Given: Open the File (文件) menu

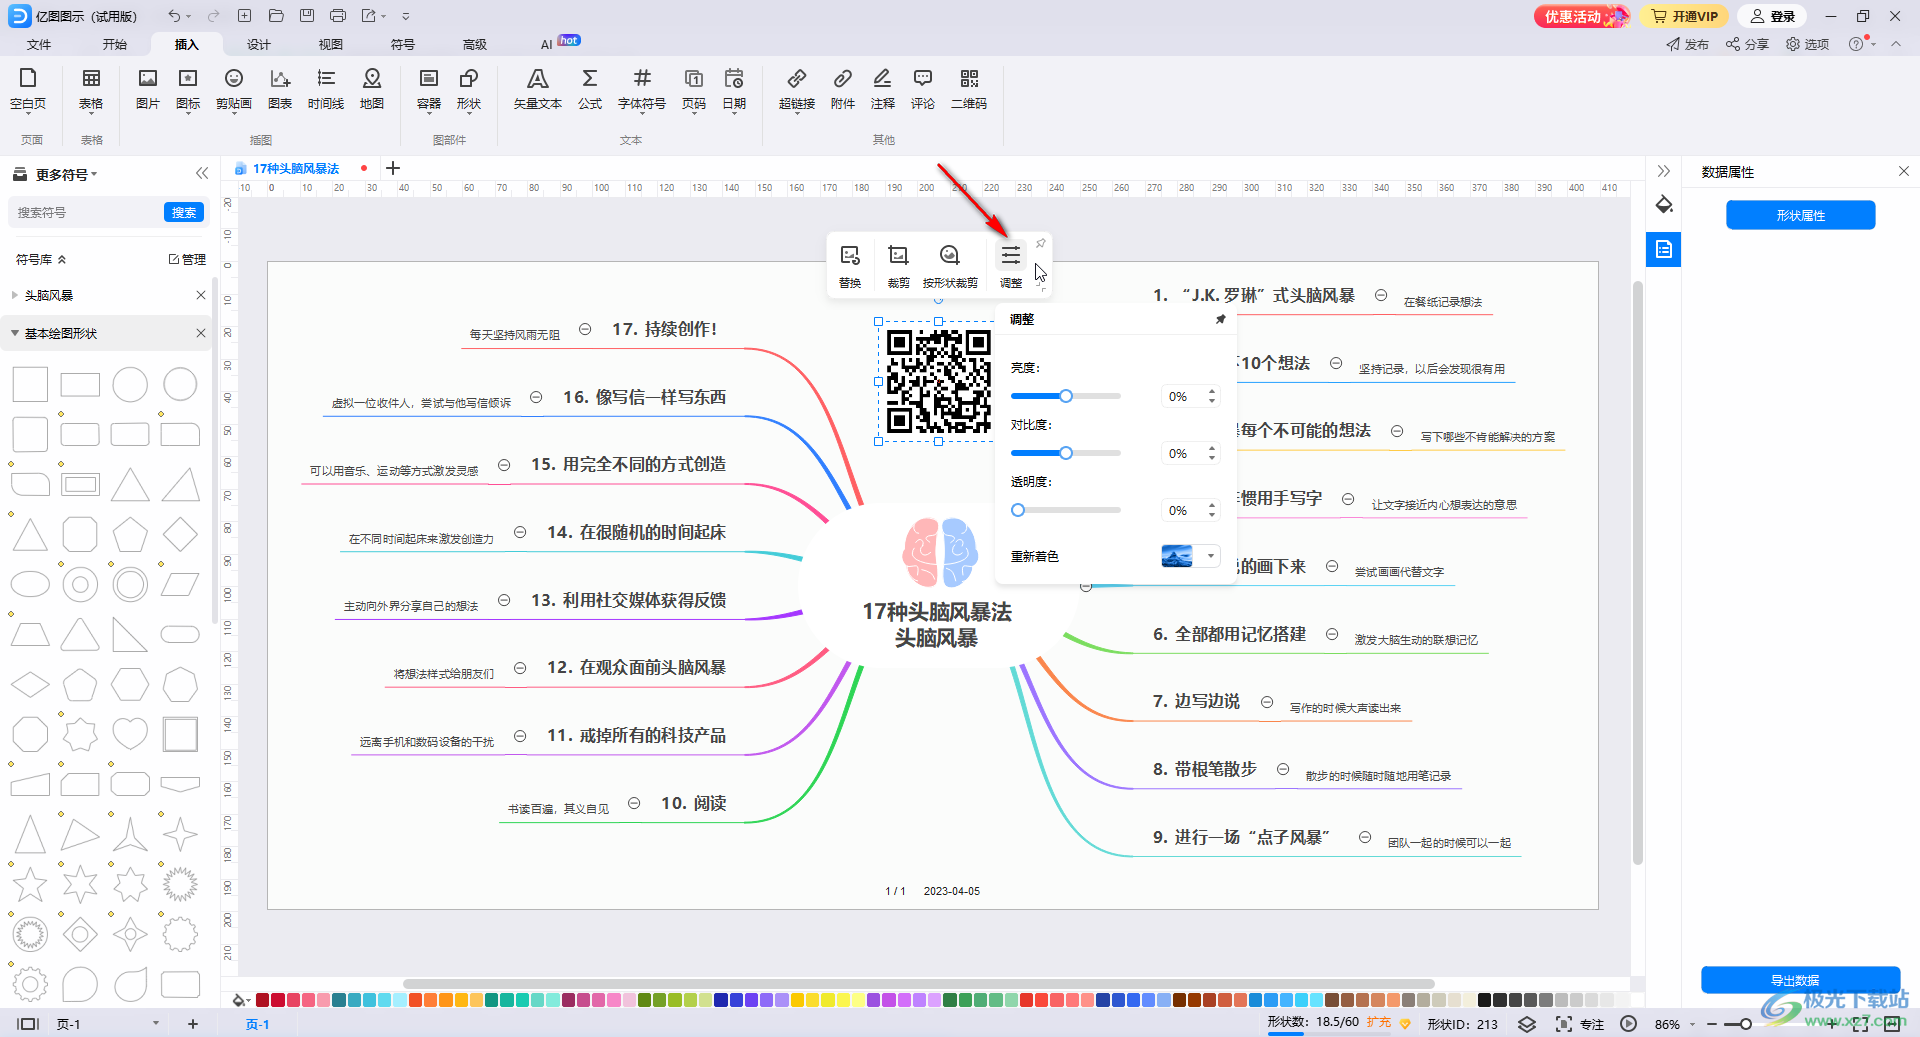Looking at the screenshot, I should point(39,44).
